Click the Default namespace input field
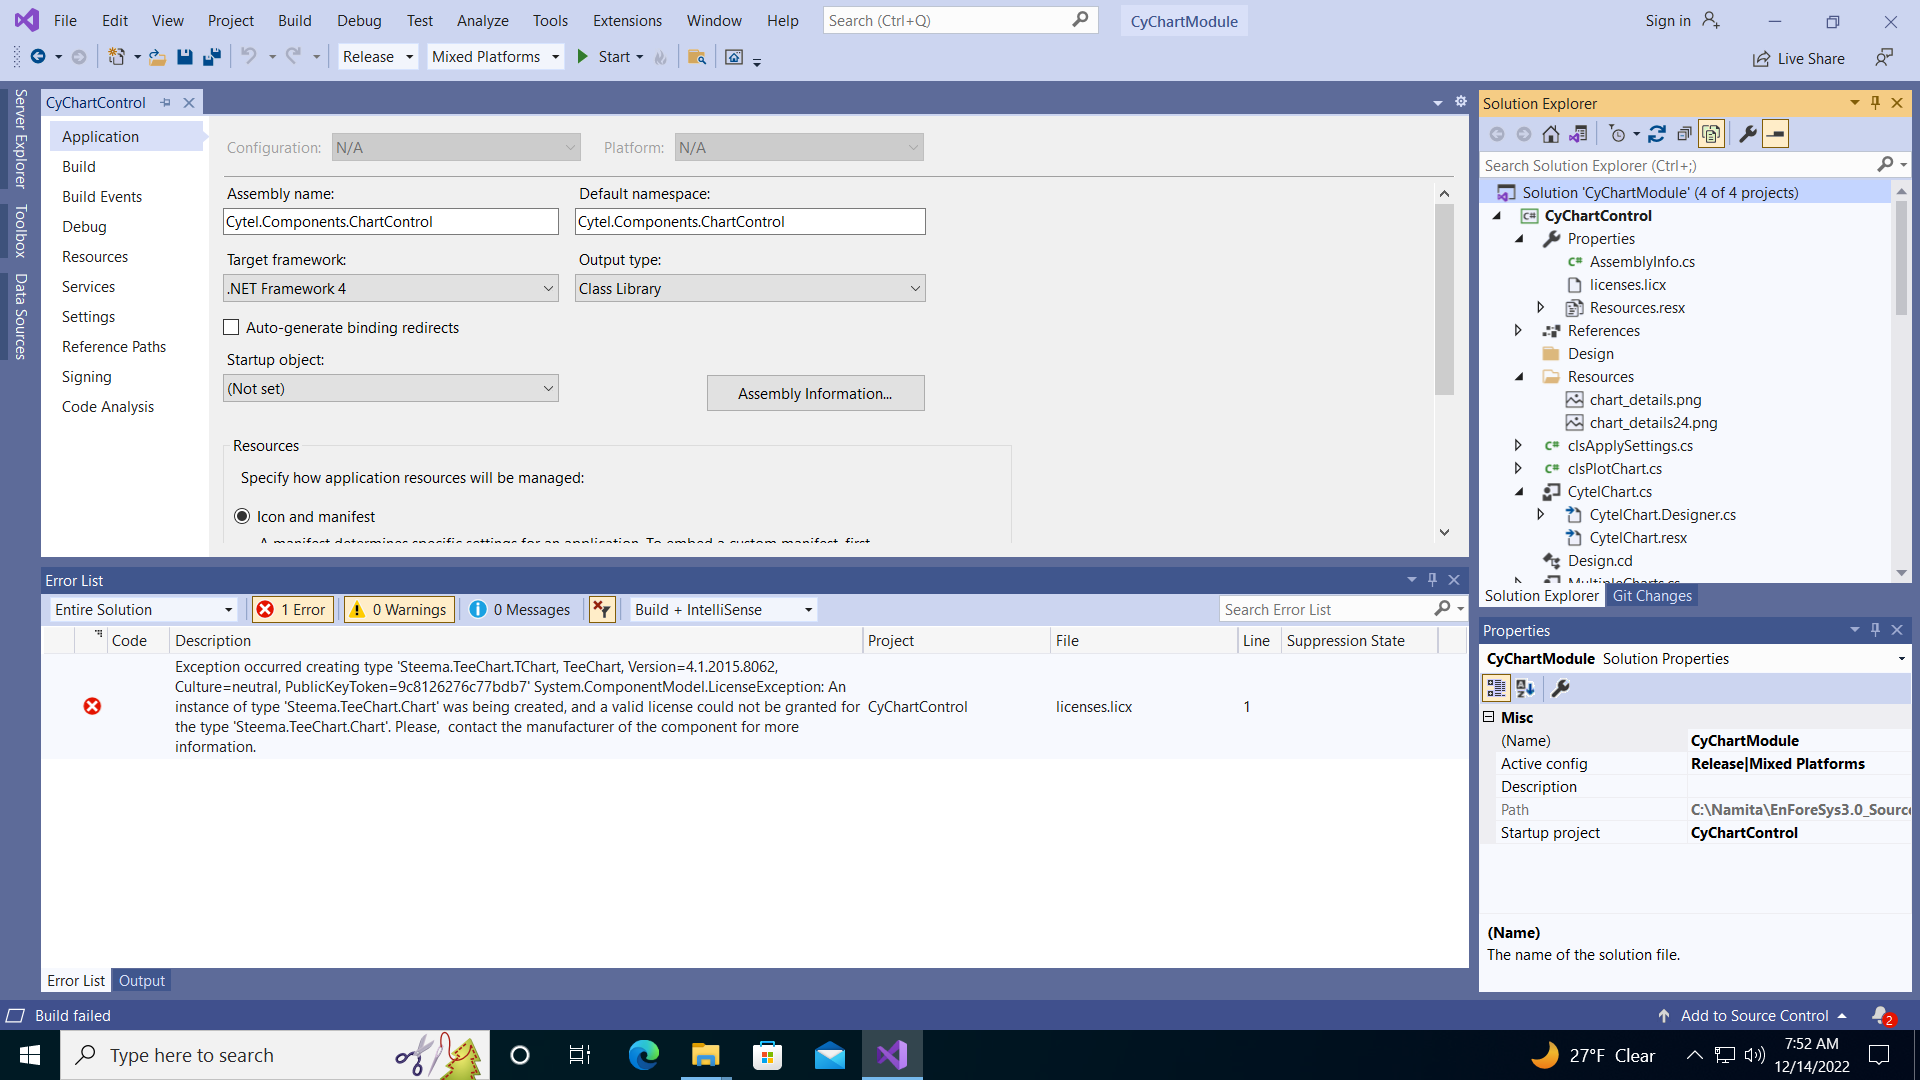This screenshot has height=1080, width=1920. pyautogui.click(x=750, y=221)
